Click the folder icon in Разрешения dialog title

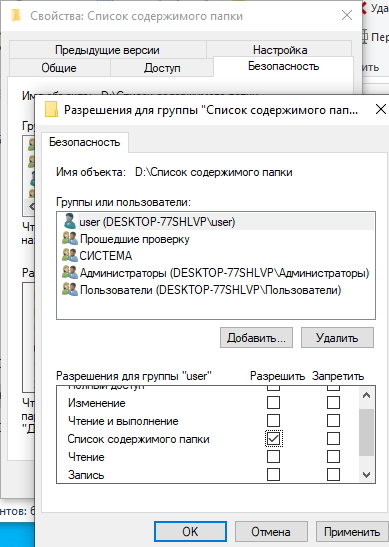[51, 110]
